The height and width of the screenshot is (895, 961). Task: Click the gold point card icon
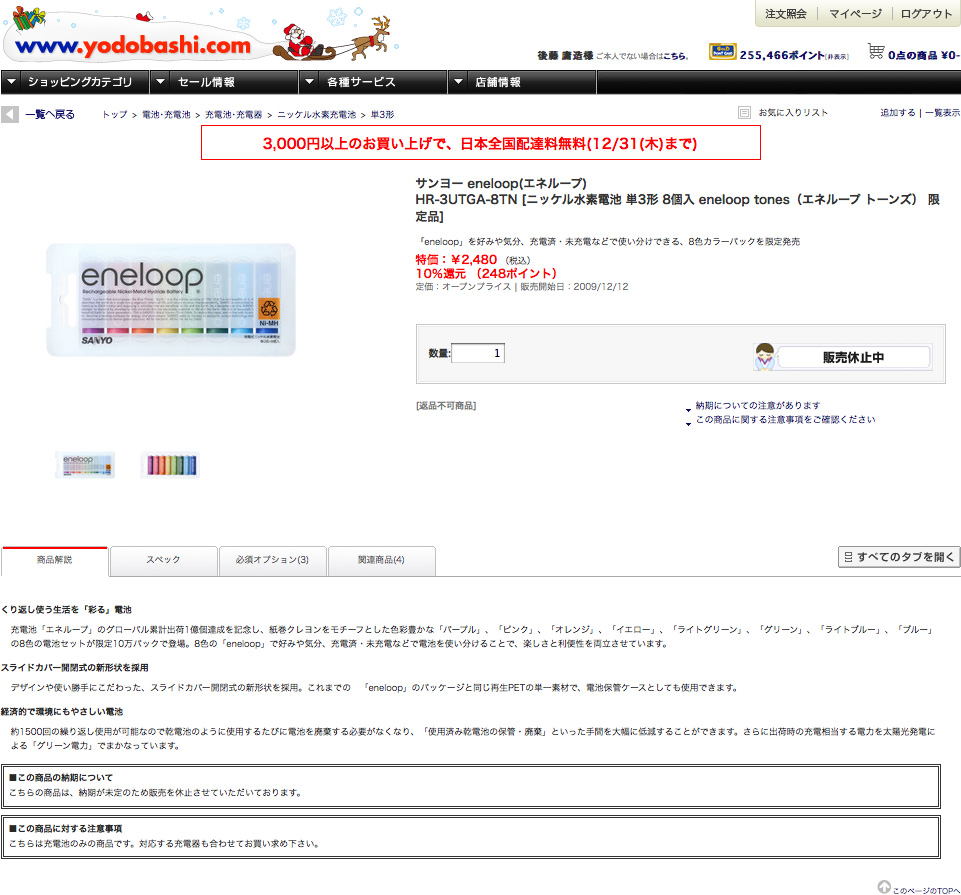(x=722, y=51)
